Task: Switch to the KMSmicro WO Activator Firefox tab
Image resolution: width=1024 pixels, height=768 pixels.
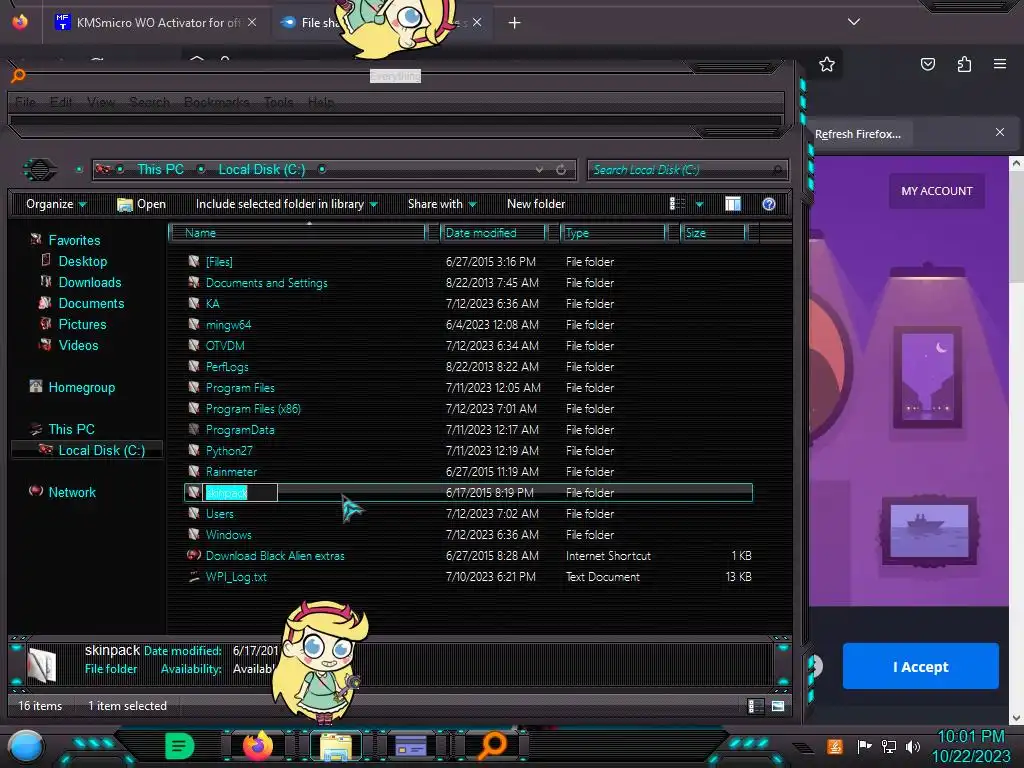Action: [x=157, y=22]
